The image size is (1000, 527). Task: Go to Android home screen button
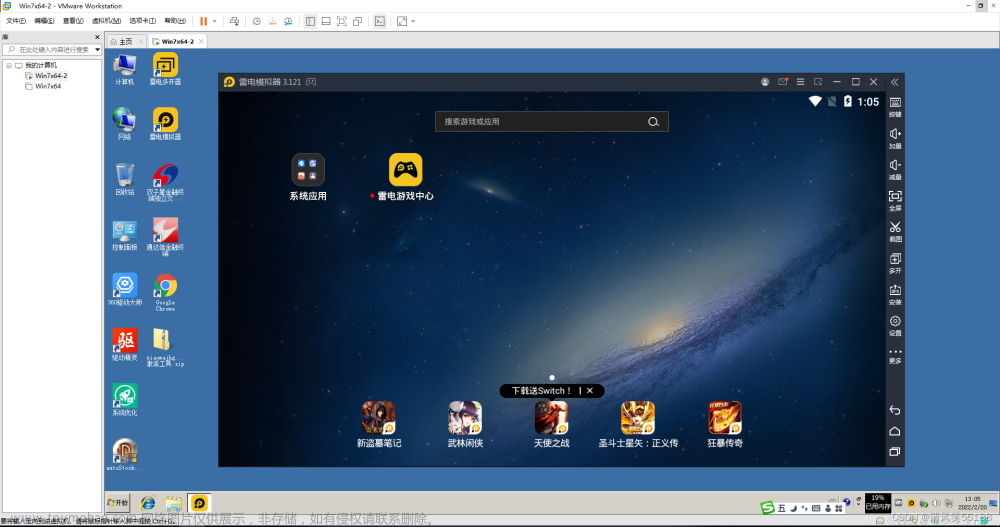[x=895, y=431]
